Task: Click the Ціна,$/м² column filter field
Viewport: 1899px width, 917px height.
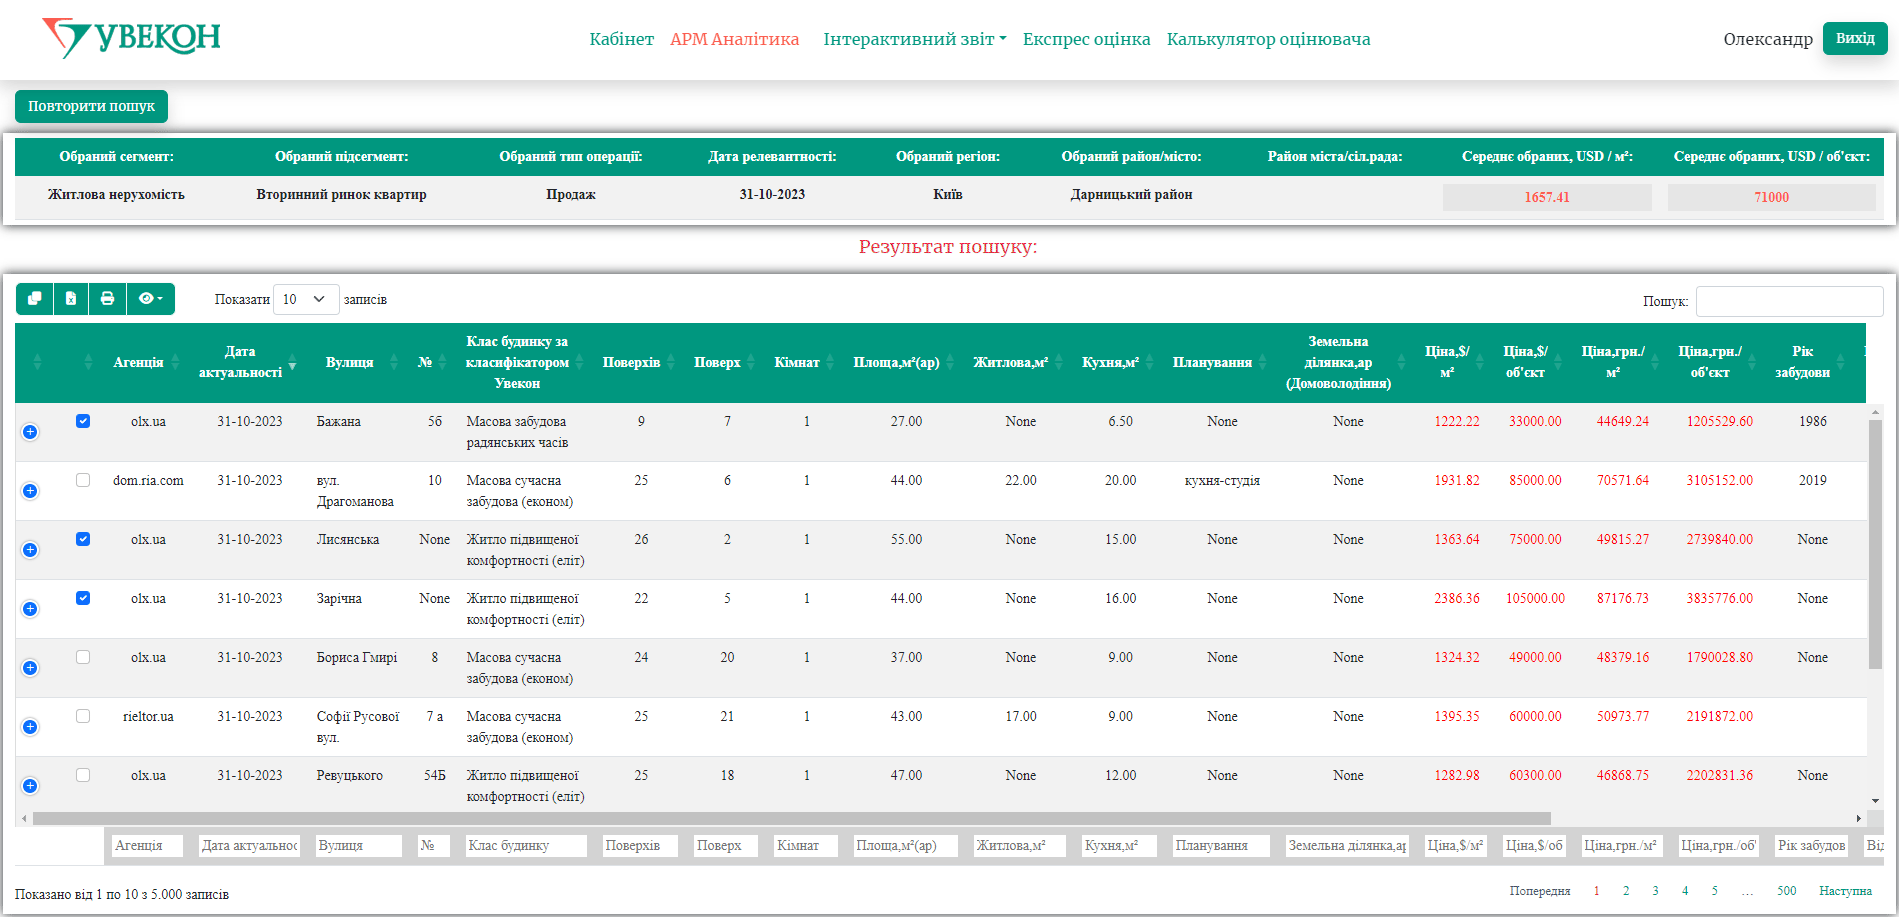Action: coord(1455,845)
